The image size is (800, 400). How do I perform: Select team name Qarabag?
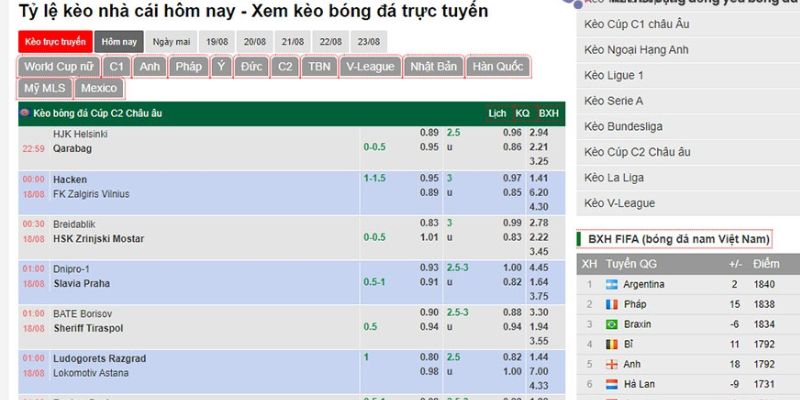coord(72,148)
